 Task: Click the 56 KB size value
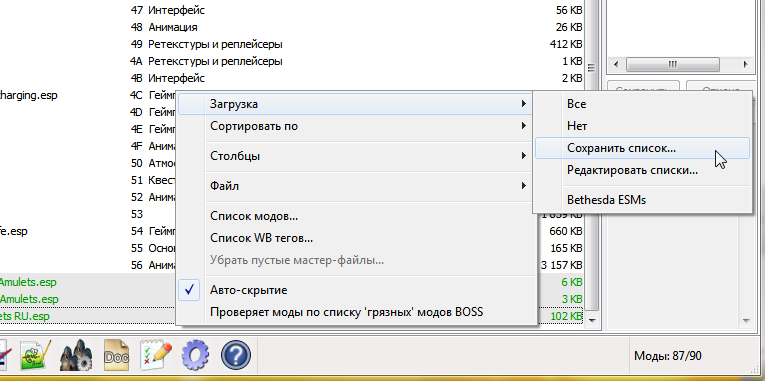tap(569, 10)
